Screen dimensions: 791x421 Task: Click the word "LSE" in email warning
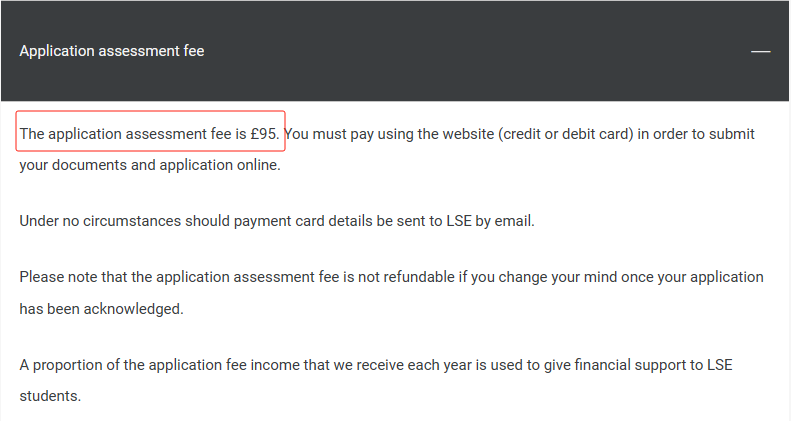pos(459,221)
